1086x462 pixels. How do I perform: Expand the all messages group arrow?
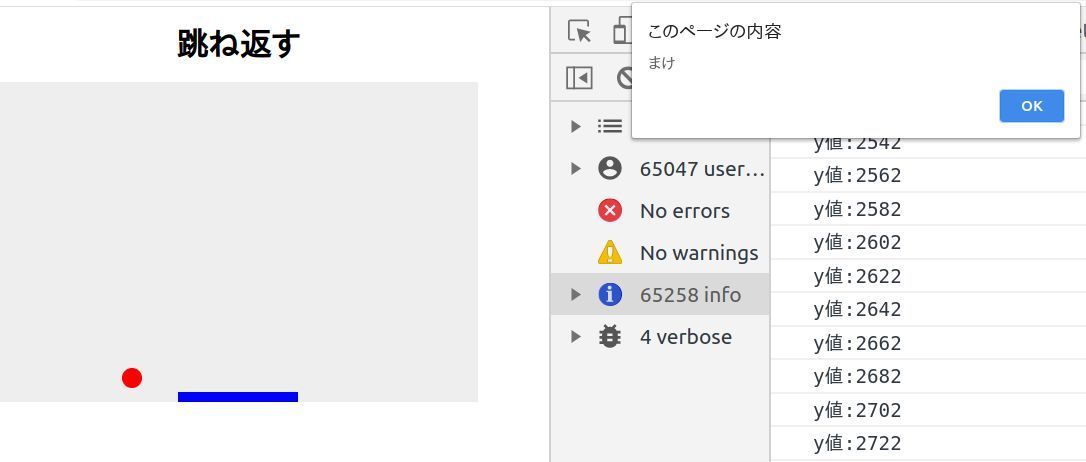click(x=576, y=126)
